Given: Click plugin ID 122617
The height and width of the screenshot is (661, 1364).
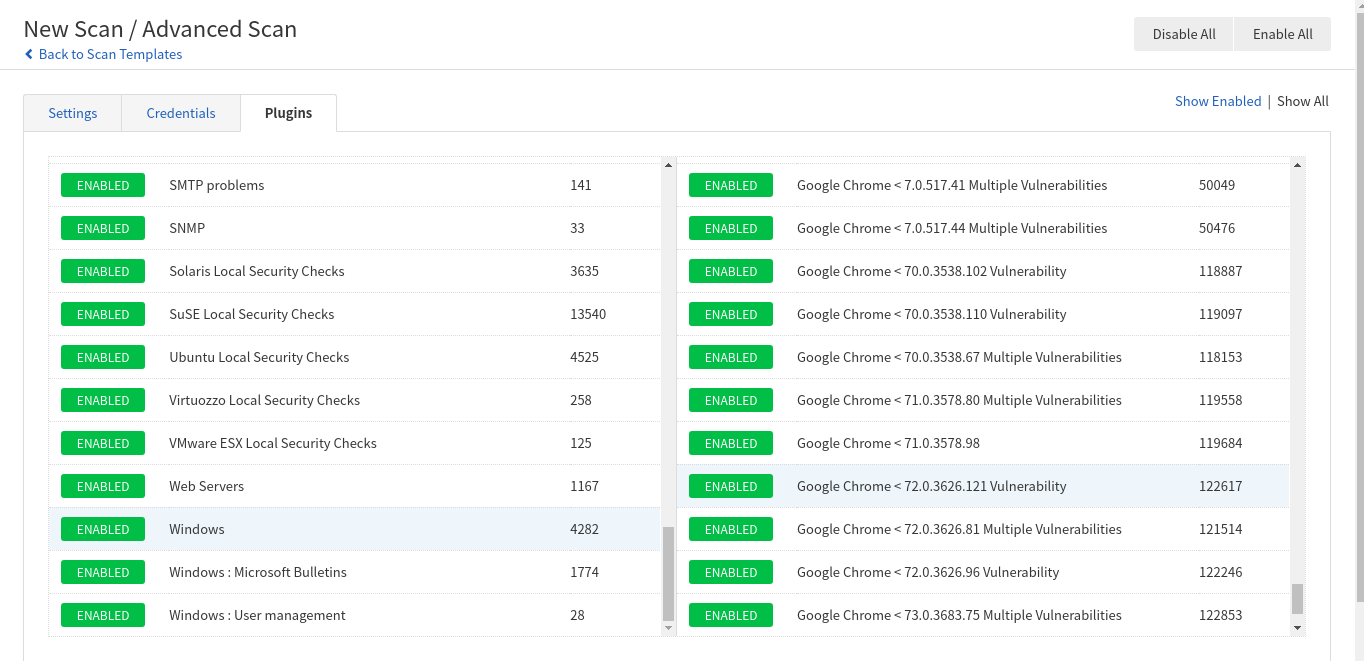Looking at the screenshot, I should pos(1220,486).
